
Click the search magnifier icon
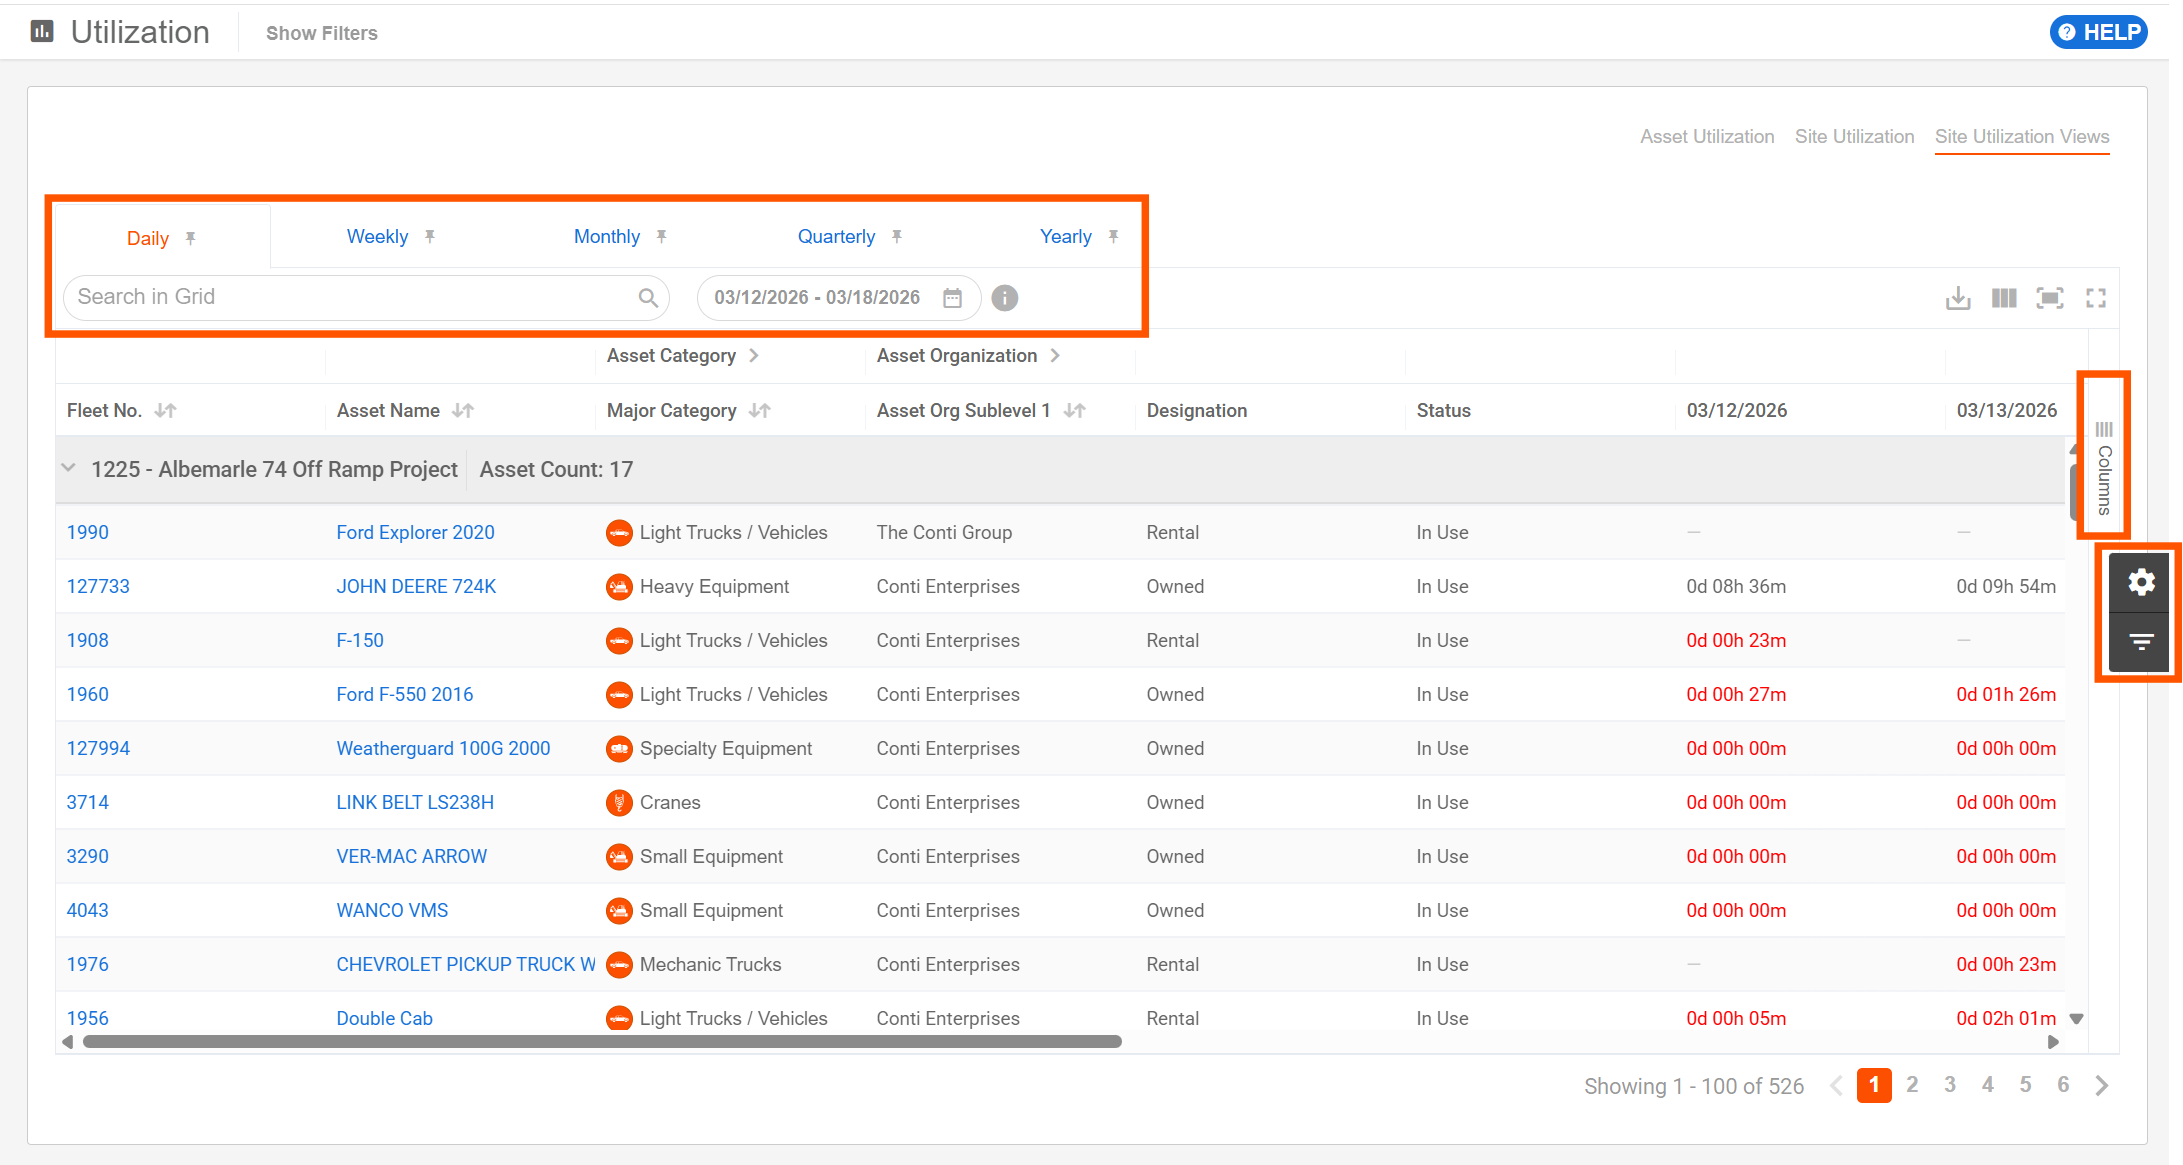[x=647, y=298]
